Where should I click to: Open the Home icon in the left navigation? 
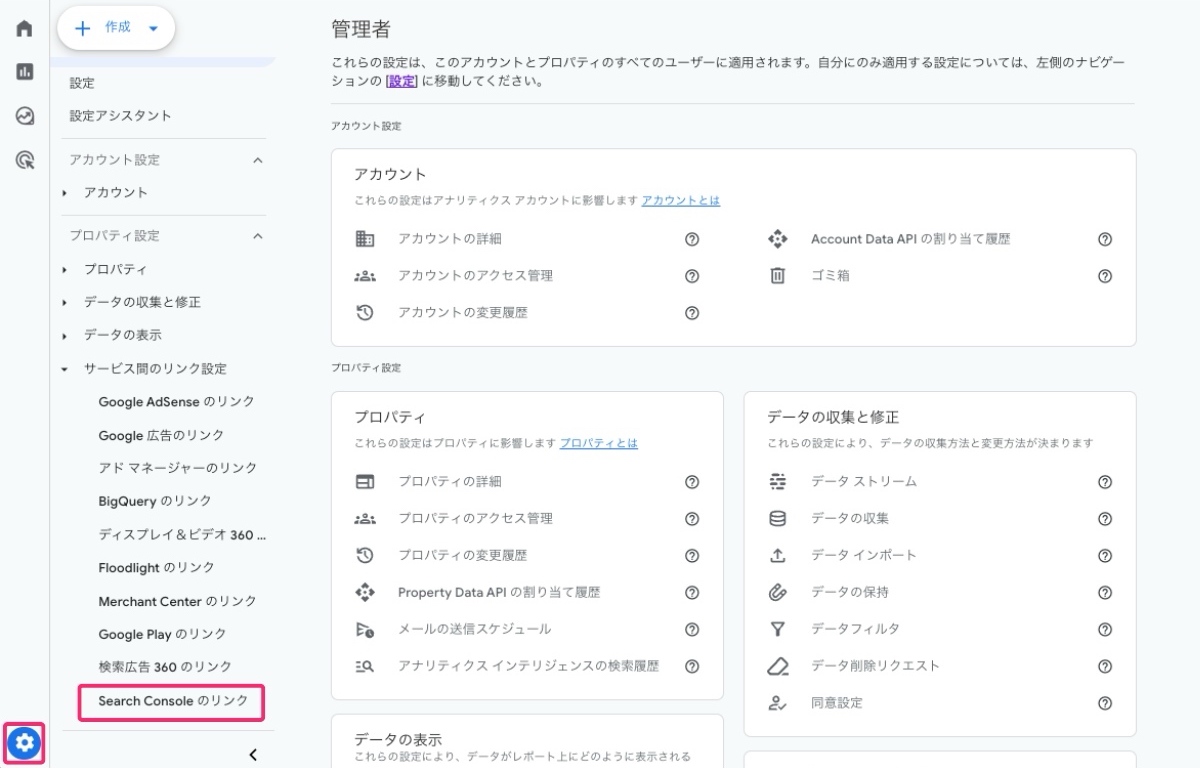[x=23, y=28]
